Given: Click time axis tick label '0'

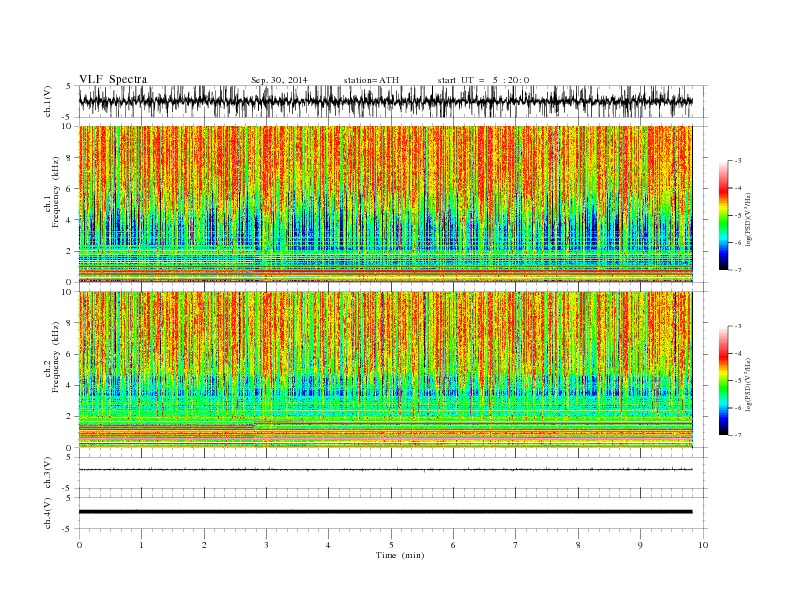Looking at the screenshot, I should pyautogui.click(x=79, y=545).
